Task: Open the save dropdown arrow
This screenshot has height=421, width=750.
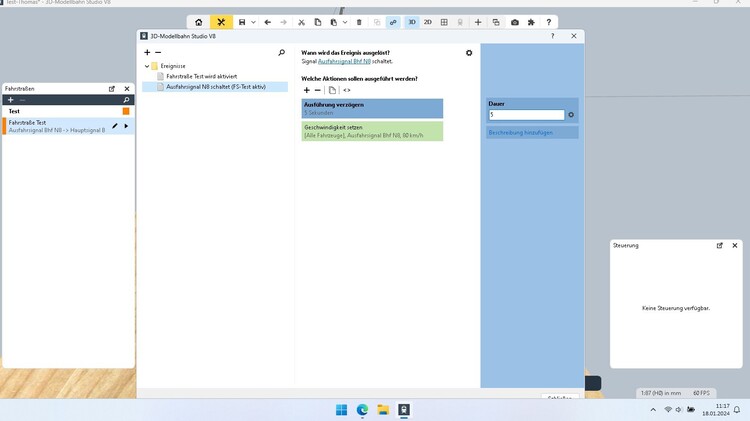Action: click(x=253, y=22)
